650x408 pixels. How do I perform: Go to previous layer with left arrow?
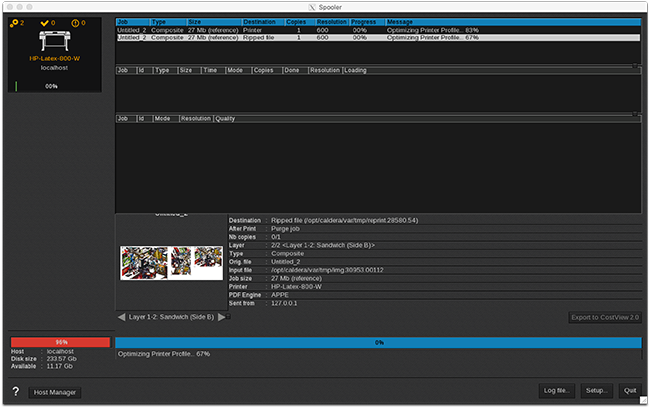[x=122, y=317]
